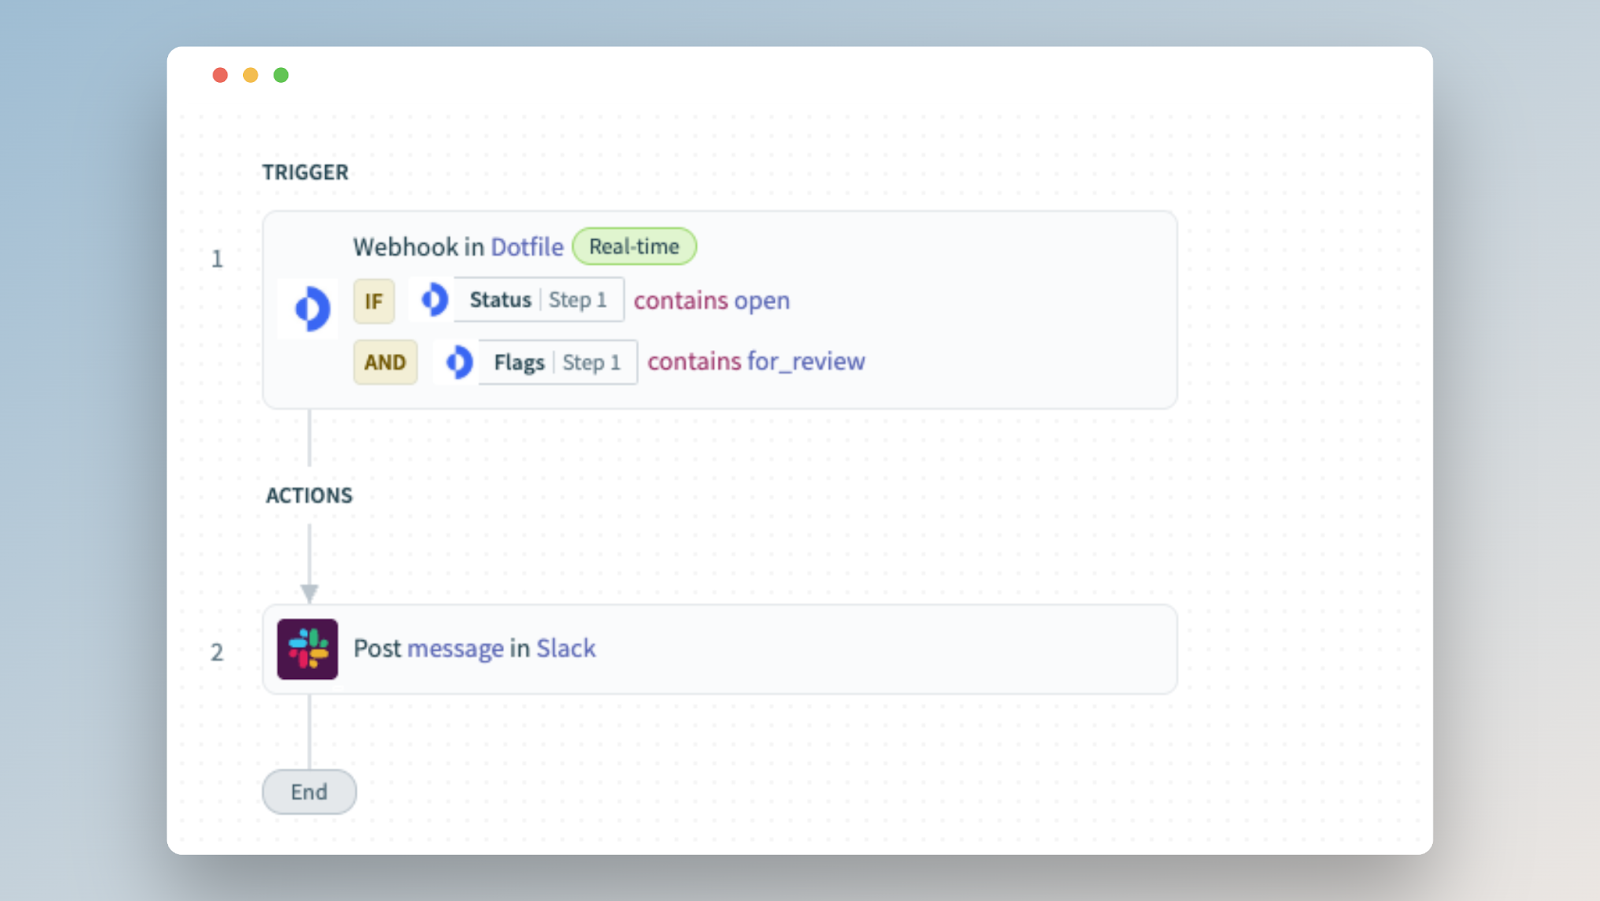
Task: Click the Dotfile icon beside Status pill
Action: coord(433,299)
